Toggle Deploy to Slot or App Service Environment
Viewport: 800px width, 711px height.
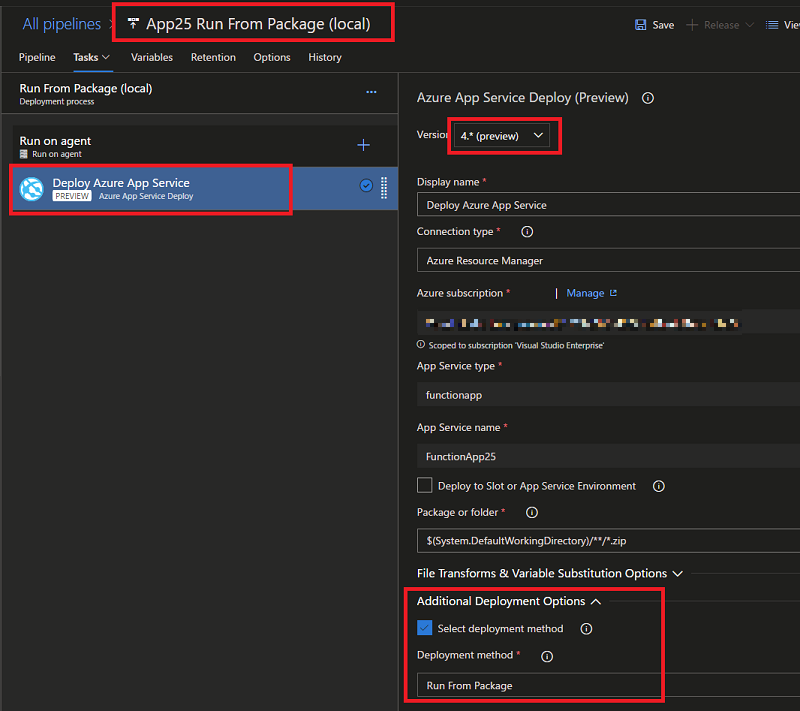click(424, 485)
